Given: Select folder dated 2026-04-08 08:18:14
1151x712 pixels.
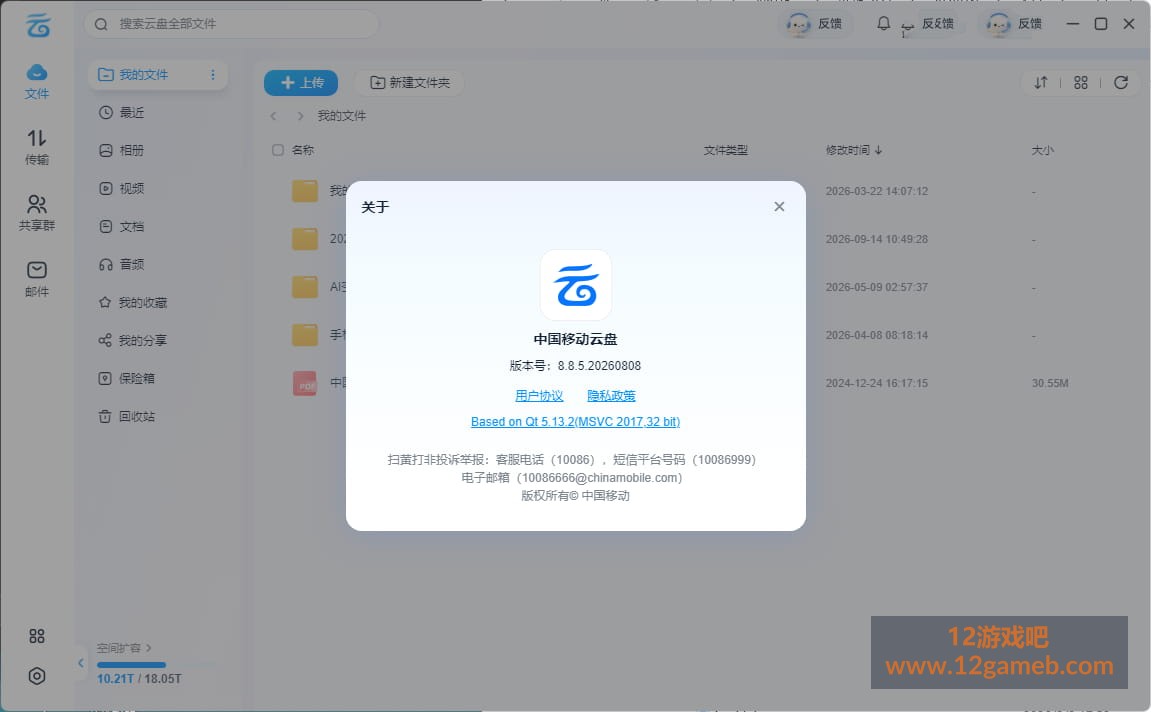Looking at the screenshot, I should 305,335.
